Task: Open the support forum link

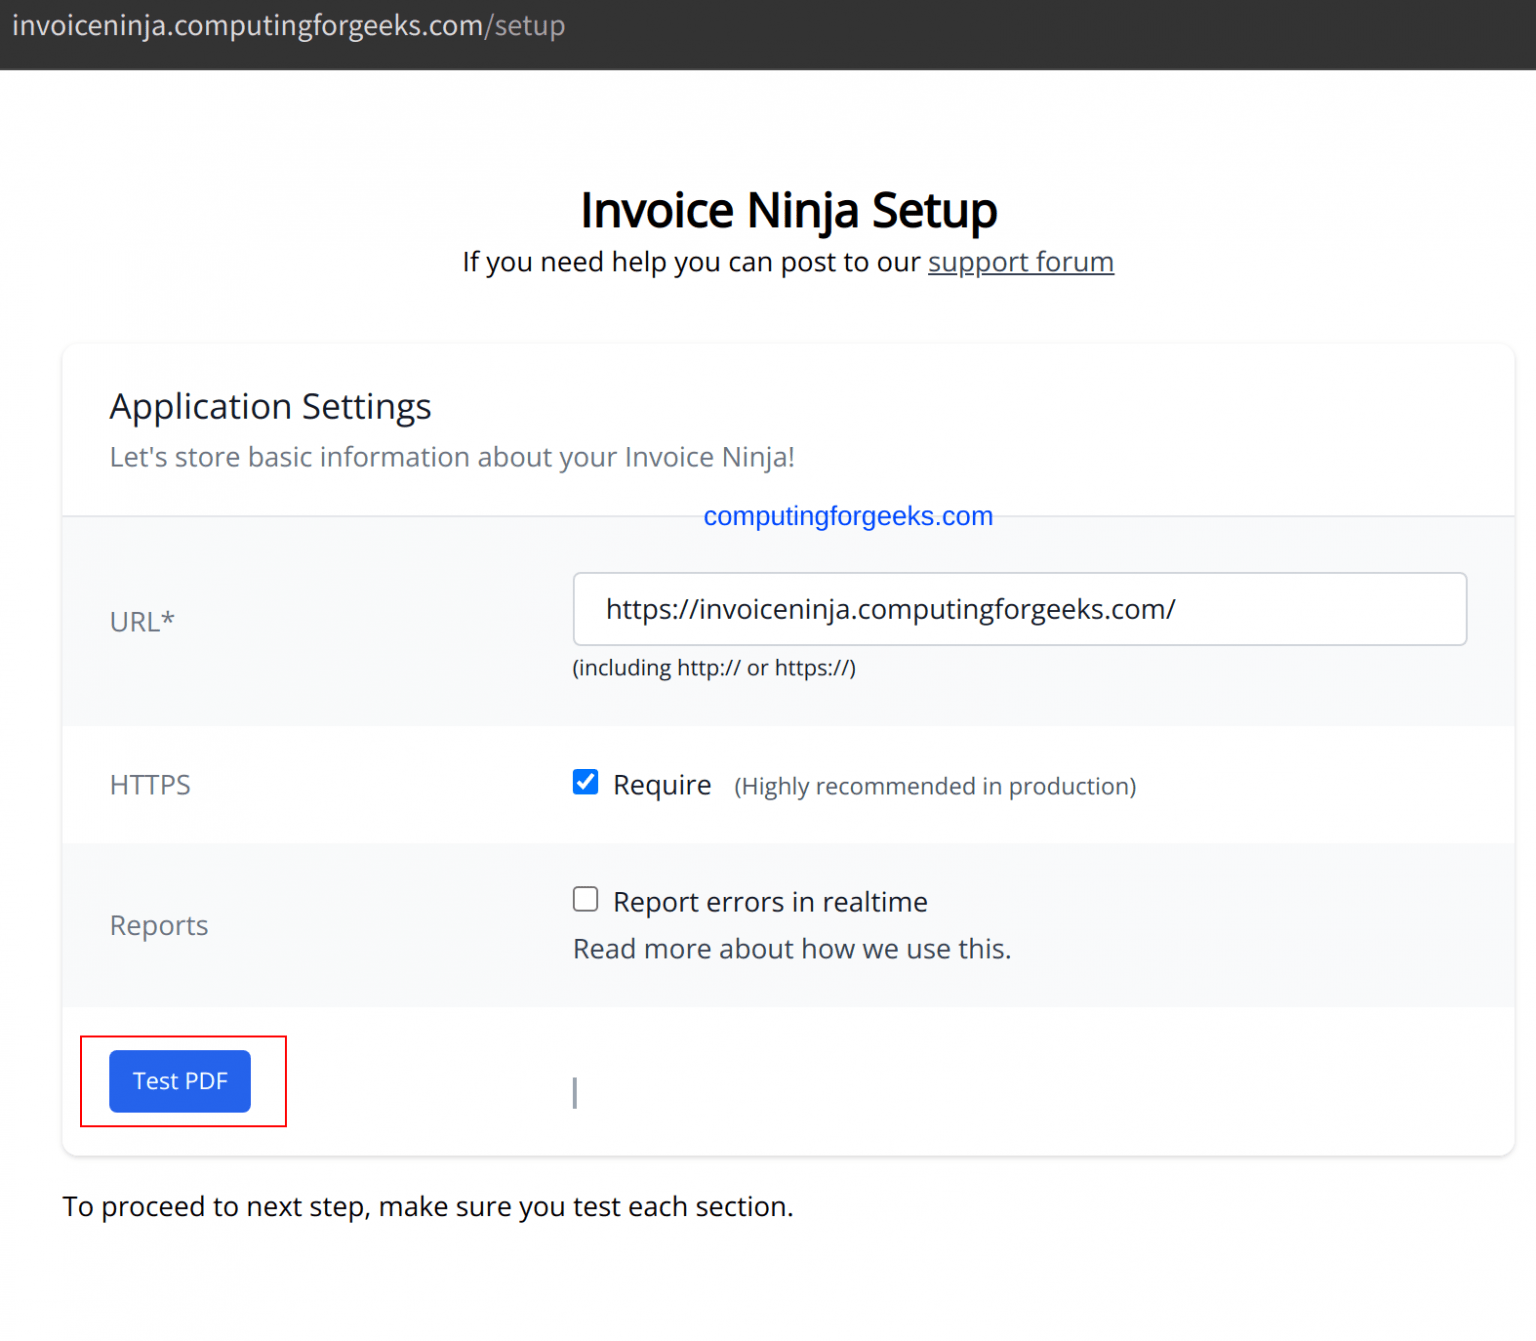Action: click(x=1020, y=262)
